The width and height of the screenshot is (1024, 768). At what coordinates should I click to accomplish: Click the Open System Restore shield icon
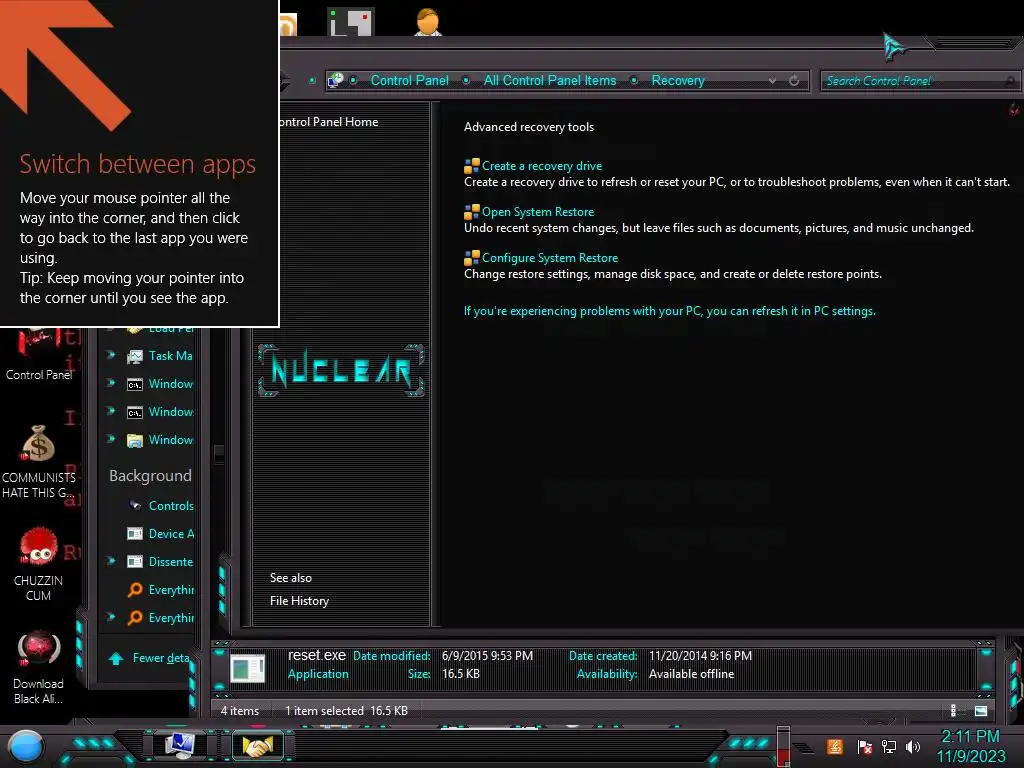coord(472,212)
